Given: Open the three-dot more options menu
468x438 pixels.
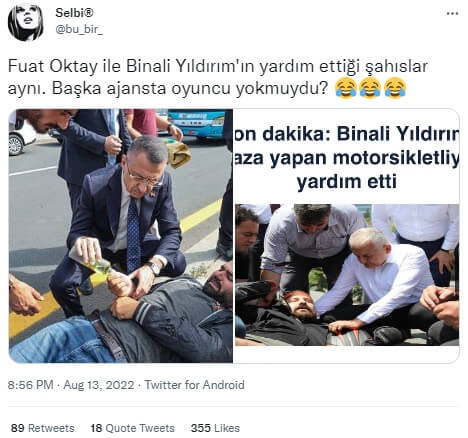Looking at the screenshot, I should (452, 14).
